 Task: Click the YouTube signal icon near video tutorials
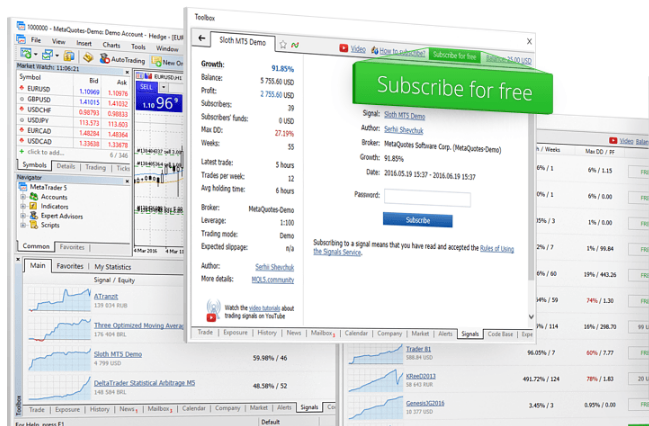pyautogui.click(x=213, y=310)
